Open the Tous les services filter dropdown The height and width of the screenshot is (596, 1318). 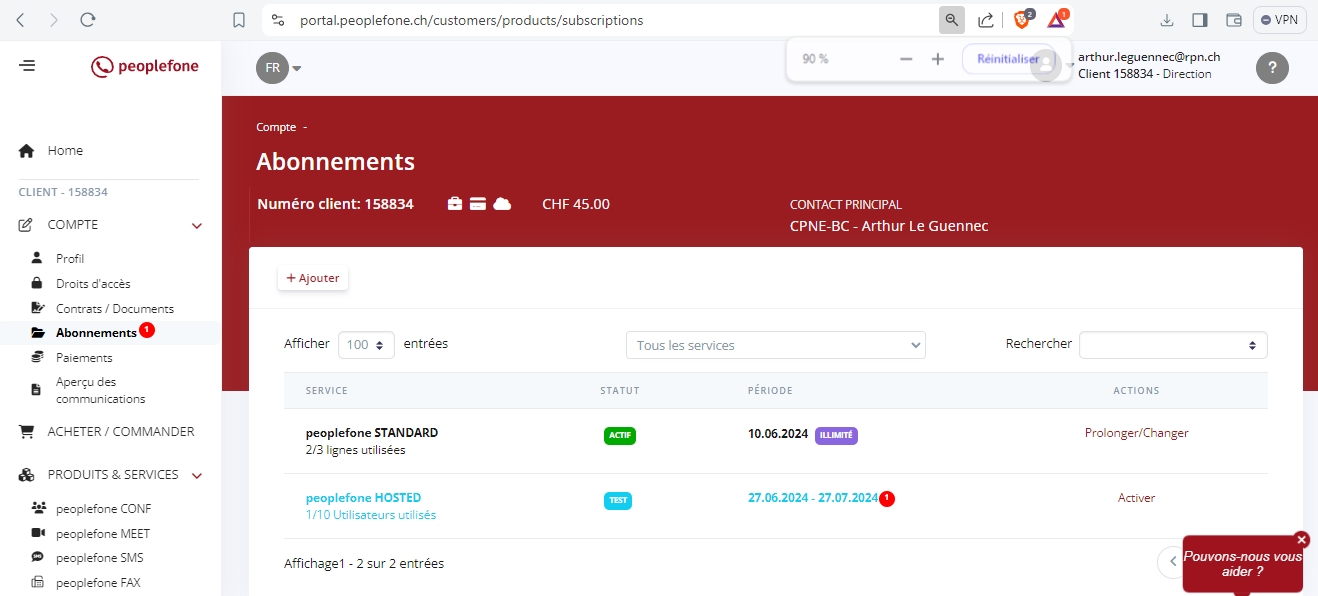coord(776,345)
